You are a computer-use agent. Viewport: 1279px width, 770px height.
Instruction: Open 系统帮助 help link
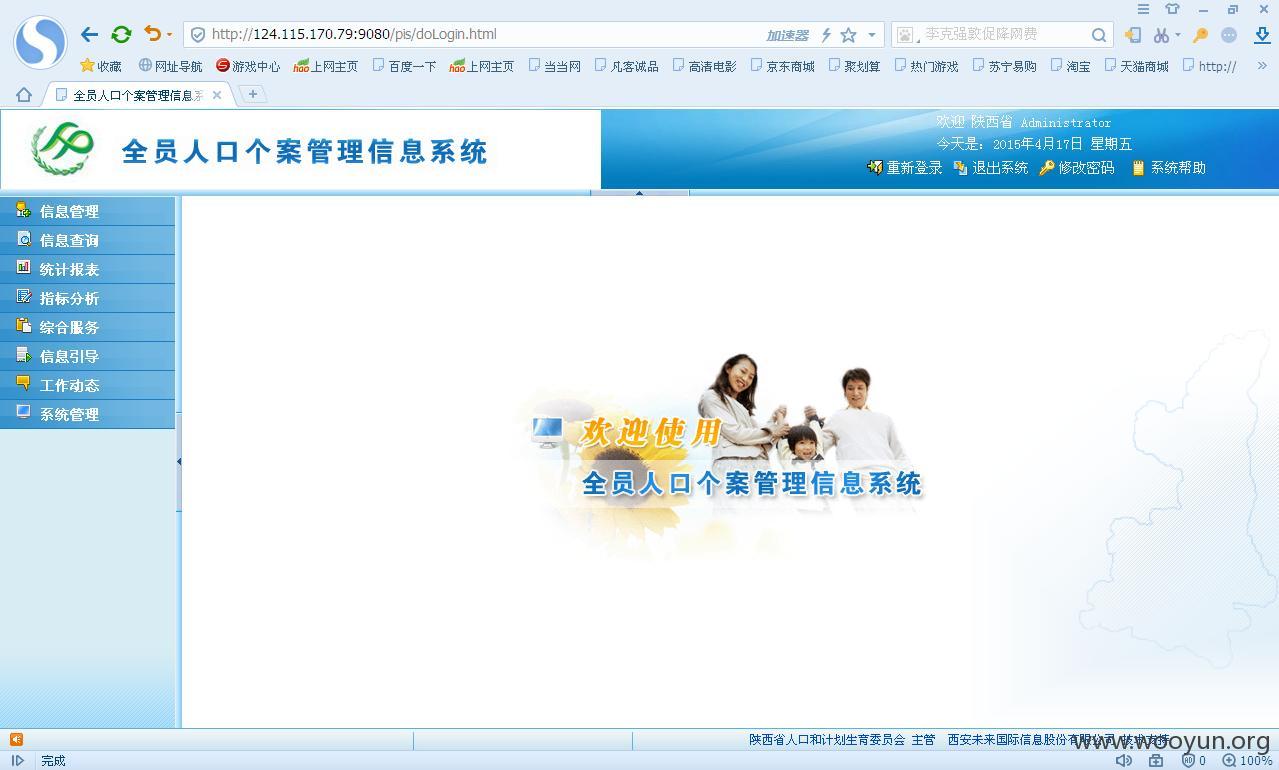click(x=1168, y=168)
